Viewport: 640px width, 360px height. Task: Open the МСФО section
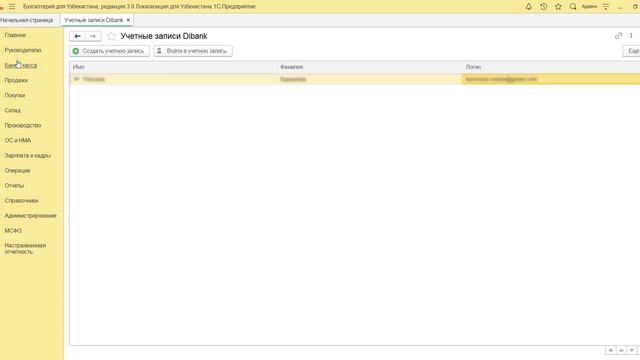(x=13, y=231)
